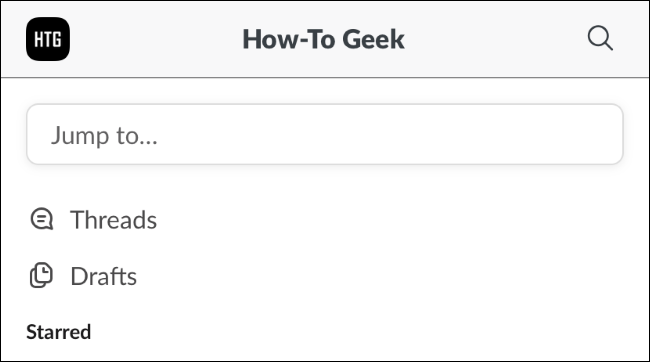Select the Drafts pages icon
The height and width of the screenshot is (362, 650).
41,275
